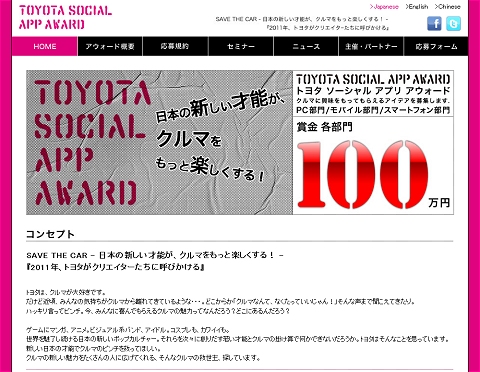The width and height of the screenshot is (480, 372).
Task: Click the コンセプト section heading
Action: [x=50, y=234]
